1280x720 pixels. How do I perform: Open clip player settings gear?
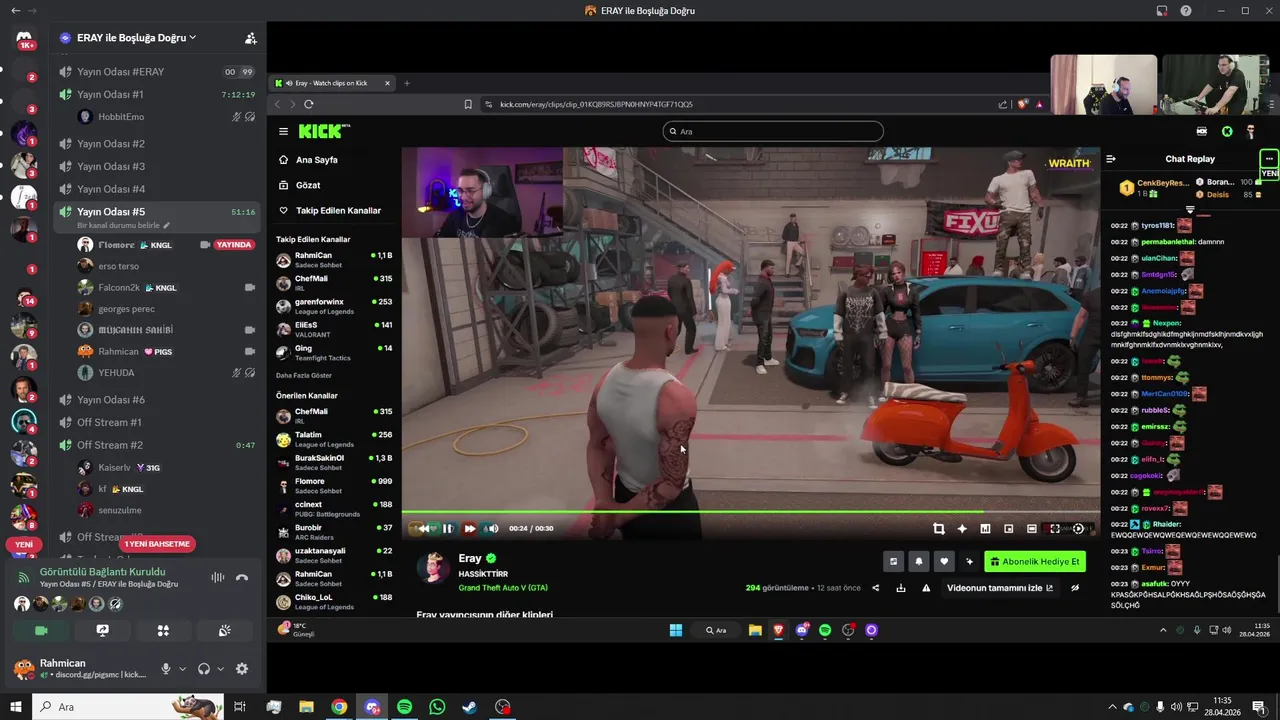click(1078, 528)
